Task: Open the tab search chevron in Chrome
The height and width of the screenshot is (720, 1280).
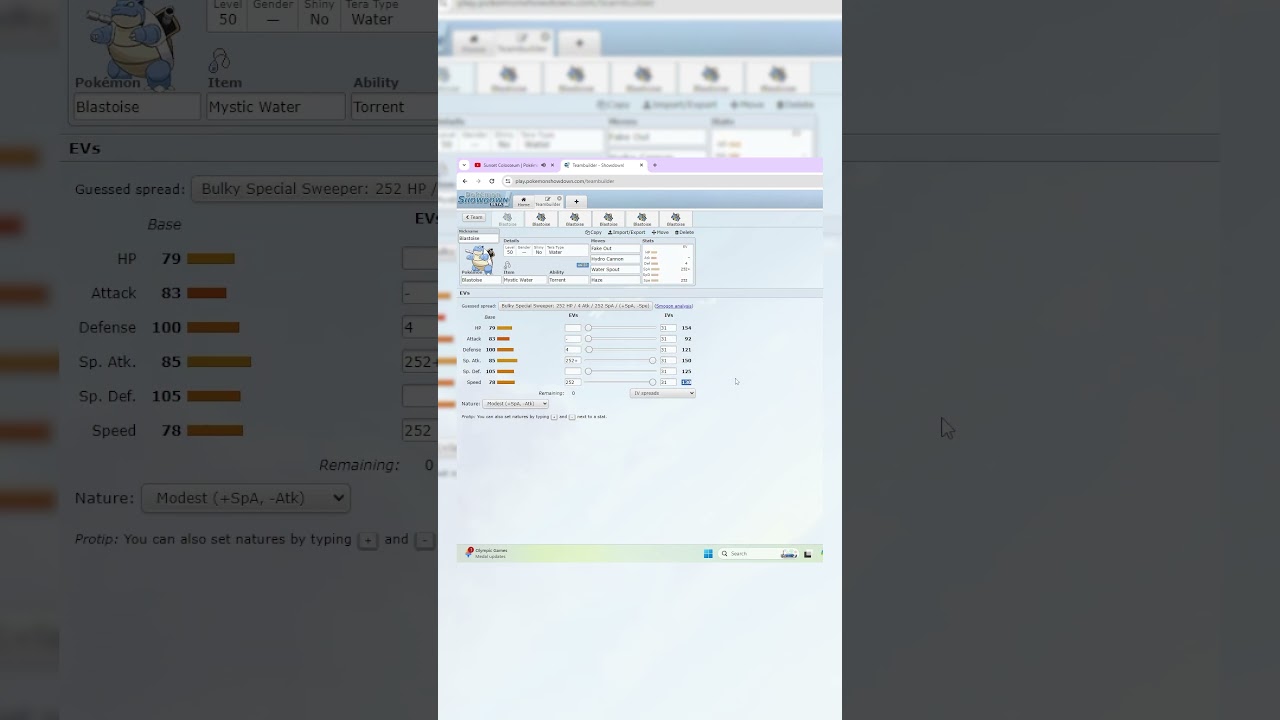Action: (x=464, y=165)
